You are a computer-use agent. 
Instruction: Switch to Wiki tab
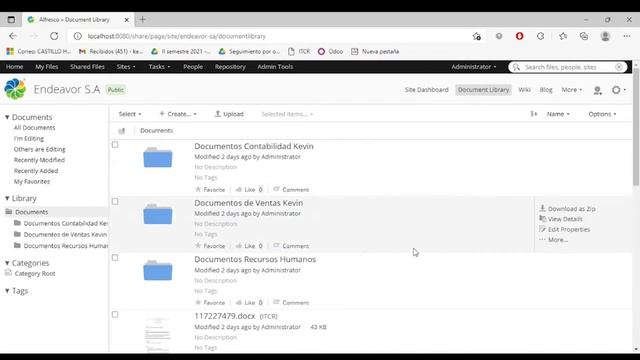[x=524, y=90]
